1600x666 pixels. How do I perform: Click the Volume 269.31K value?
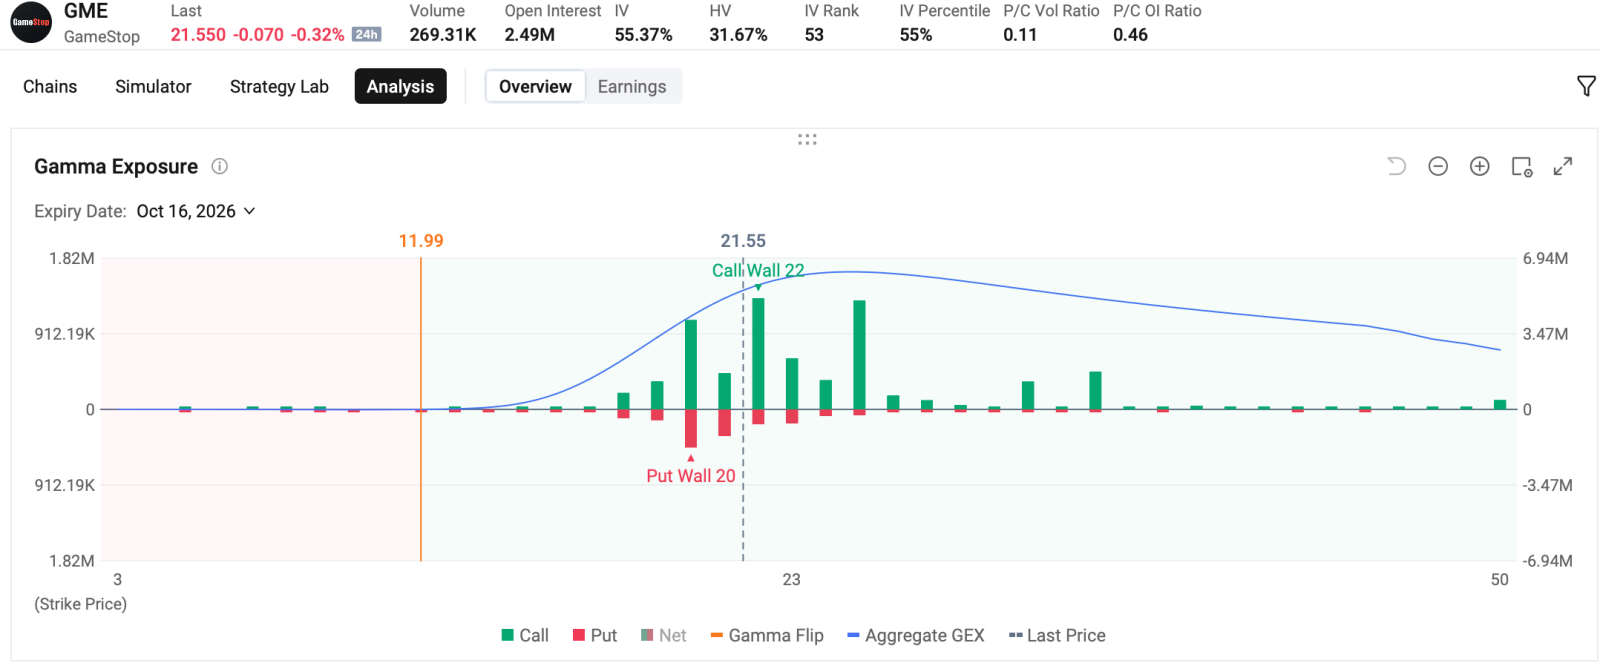click(443, 34)
